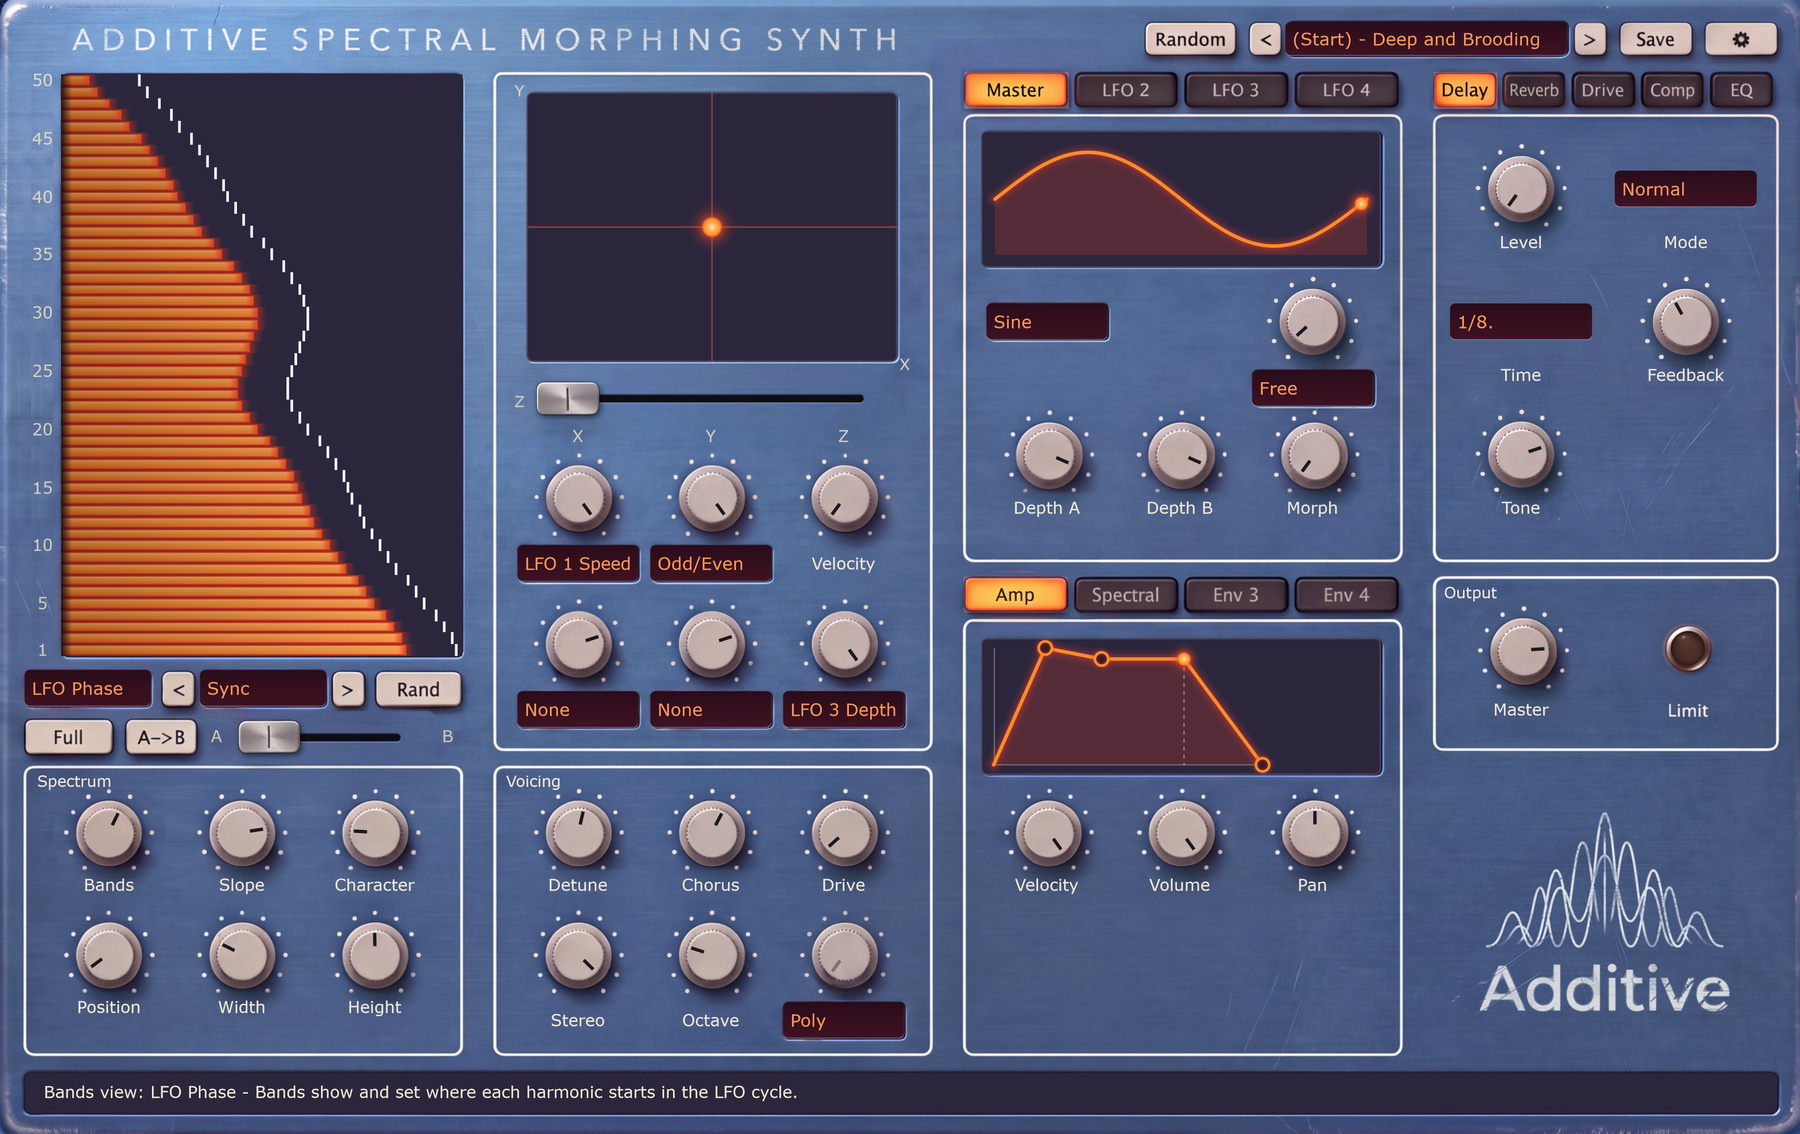The width and height of the screenshot is (1800, 1134).
Task: Click the next bands view arrow
Action: point(347,689)
